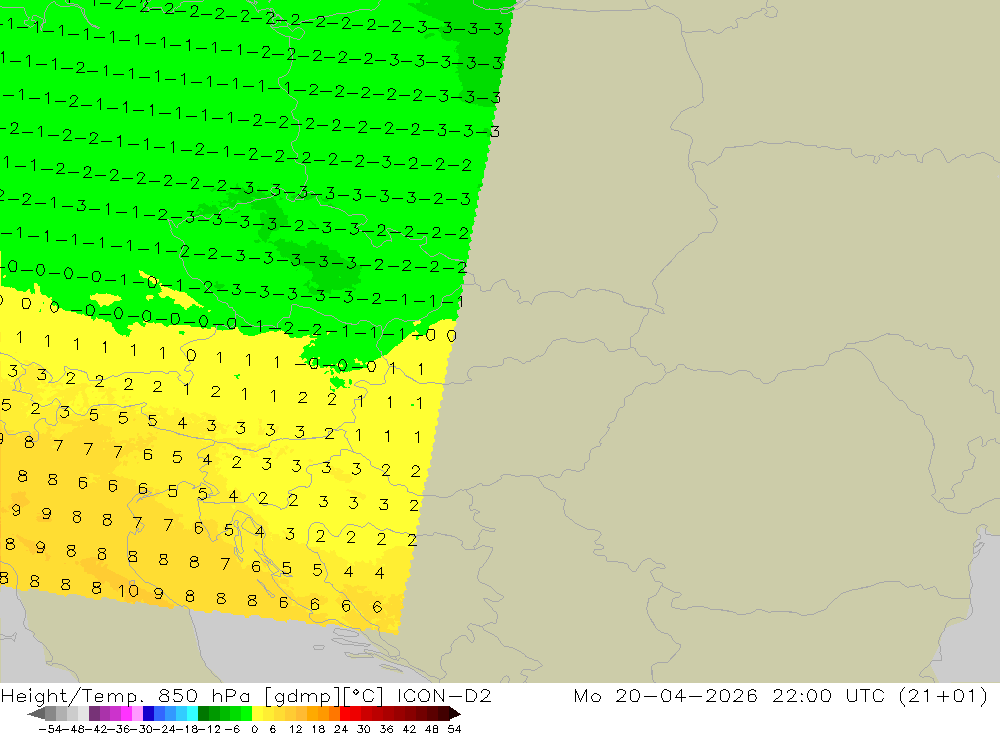This screenshot has height=733, width=1000.
Task: Click the '22:00' time text
Action: [802, 696]
